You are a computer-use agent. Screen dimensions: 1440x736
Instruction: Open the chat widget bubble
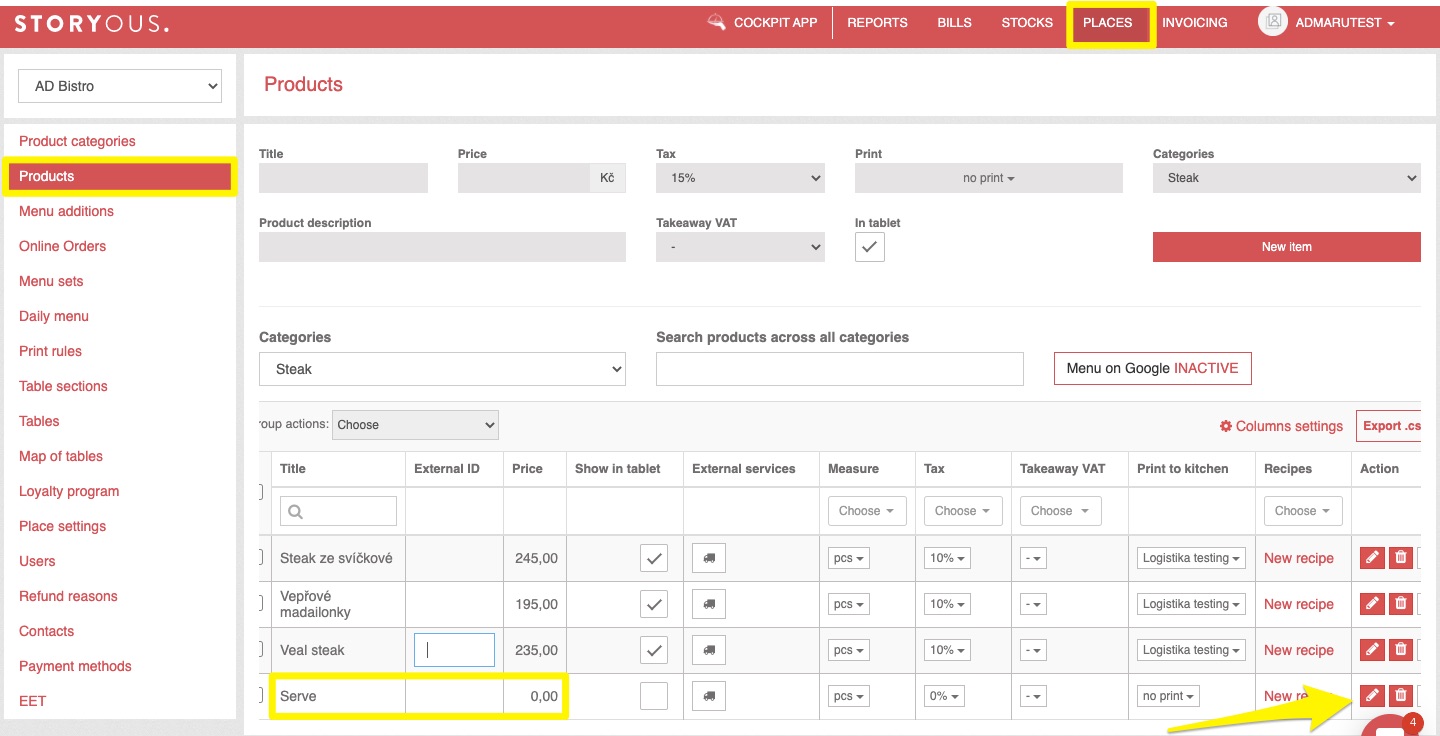[1392, 728]
